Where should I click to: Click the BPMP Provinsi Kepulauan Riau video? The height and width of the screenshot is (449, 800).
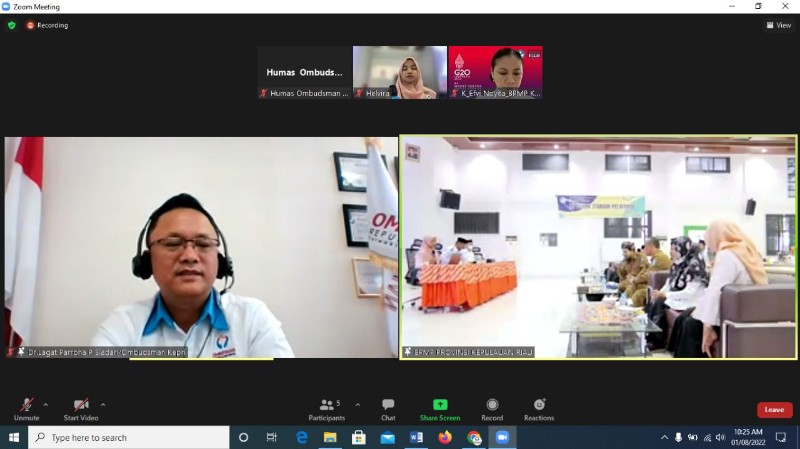(598, 247)
